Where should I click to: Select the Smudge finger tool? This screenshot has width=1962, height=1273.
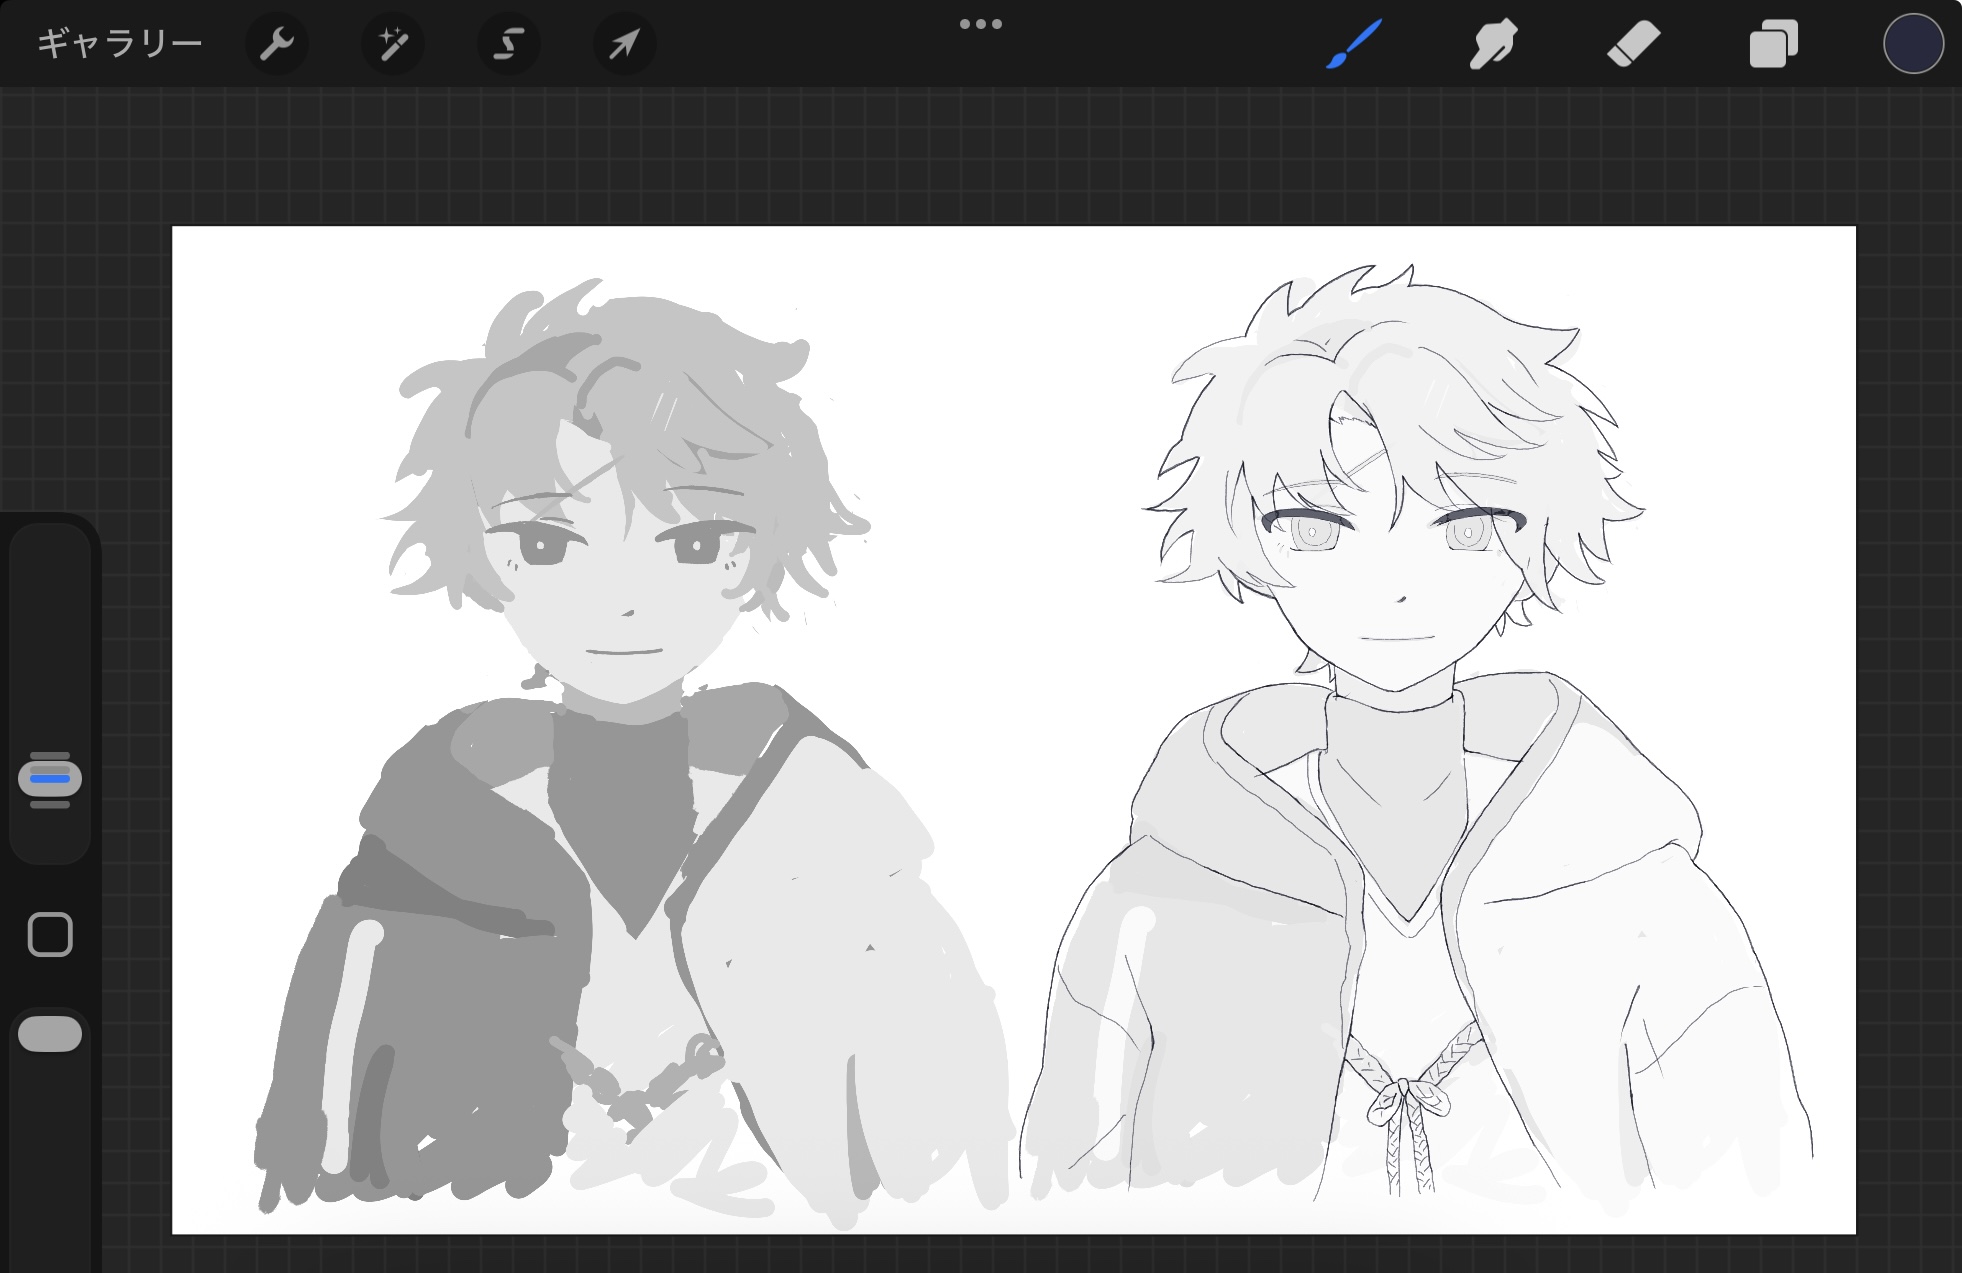pos(1493,44)
